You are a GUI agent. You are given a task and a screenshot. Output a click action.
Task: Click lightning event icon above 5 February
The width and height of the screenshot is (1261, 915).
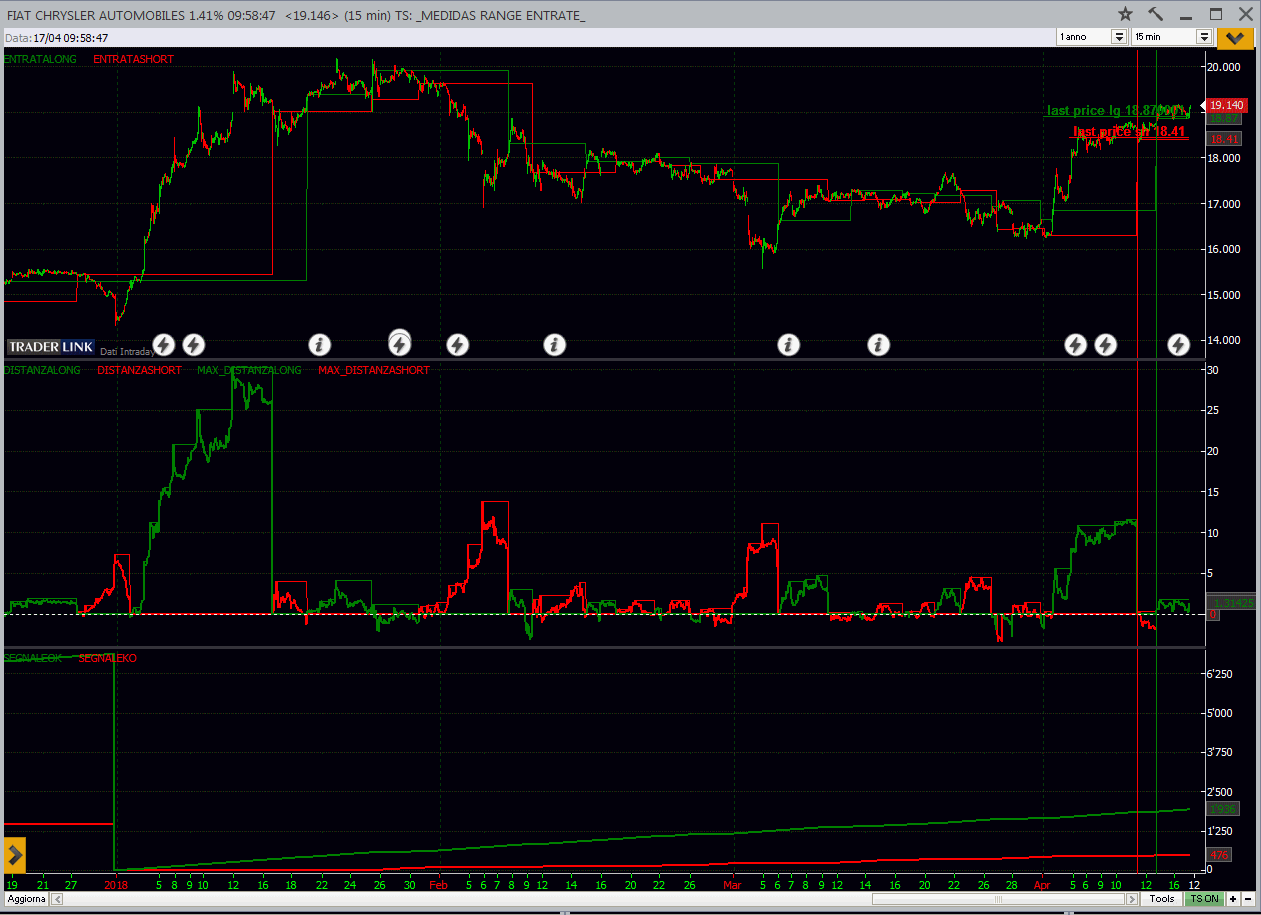click(x=457, y=346)
